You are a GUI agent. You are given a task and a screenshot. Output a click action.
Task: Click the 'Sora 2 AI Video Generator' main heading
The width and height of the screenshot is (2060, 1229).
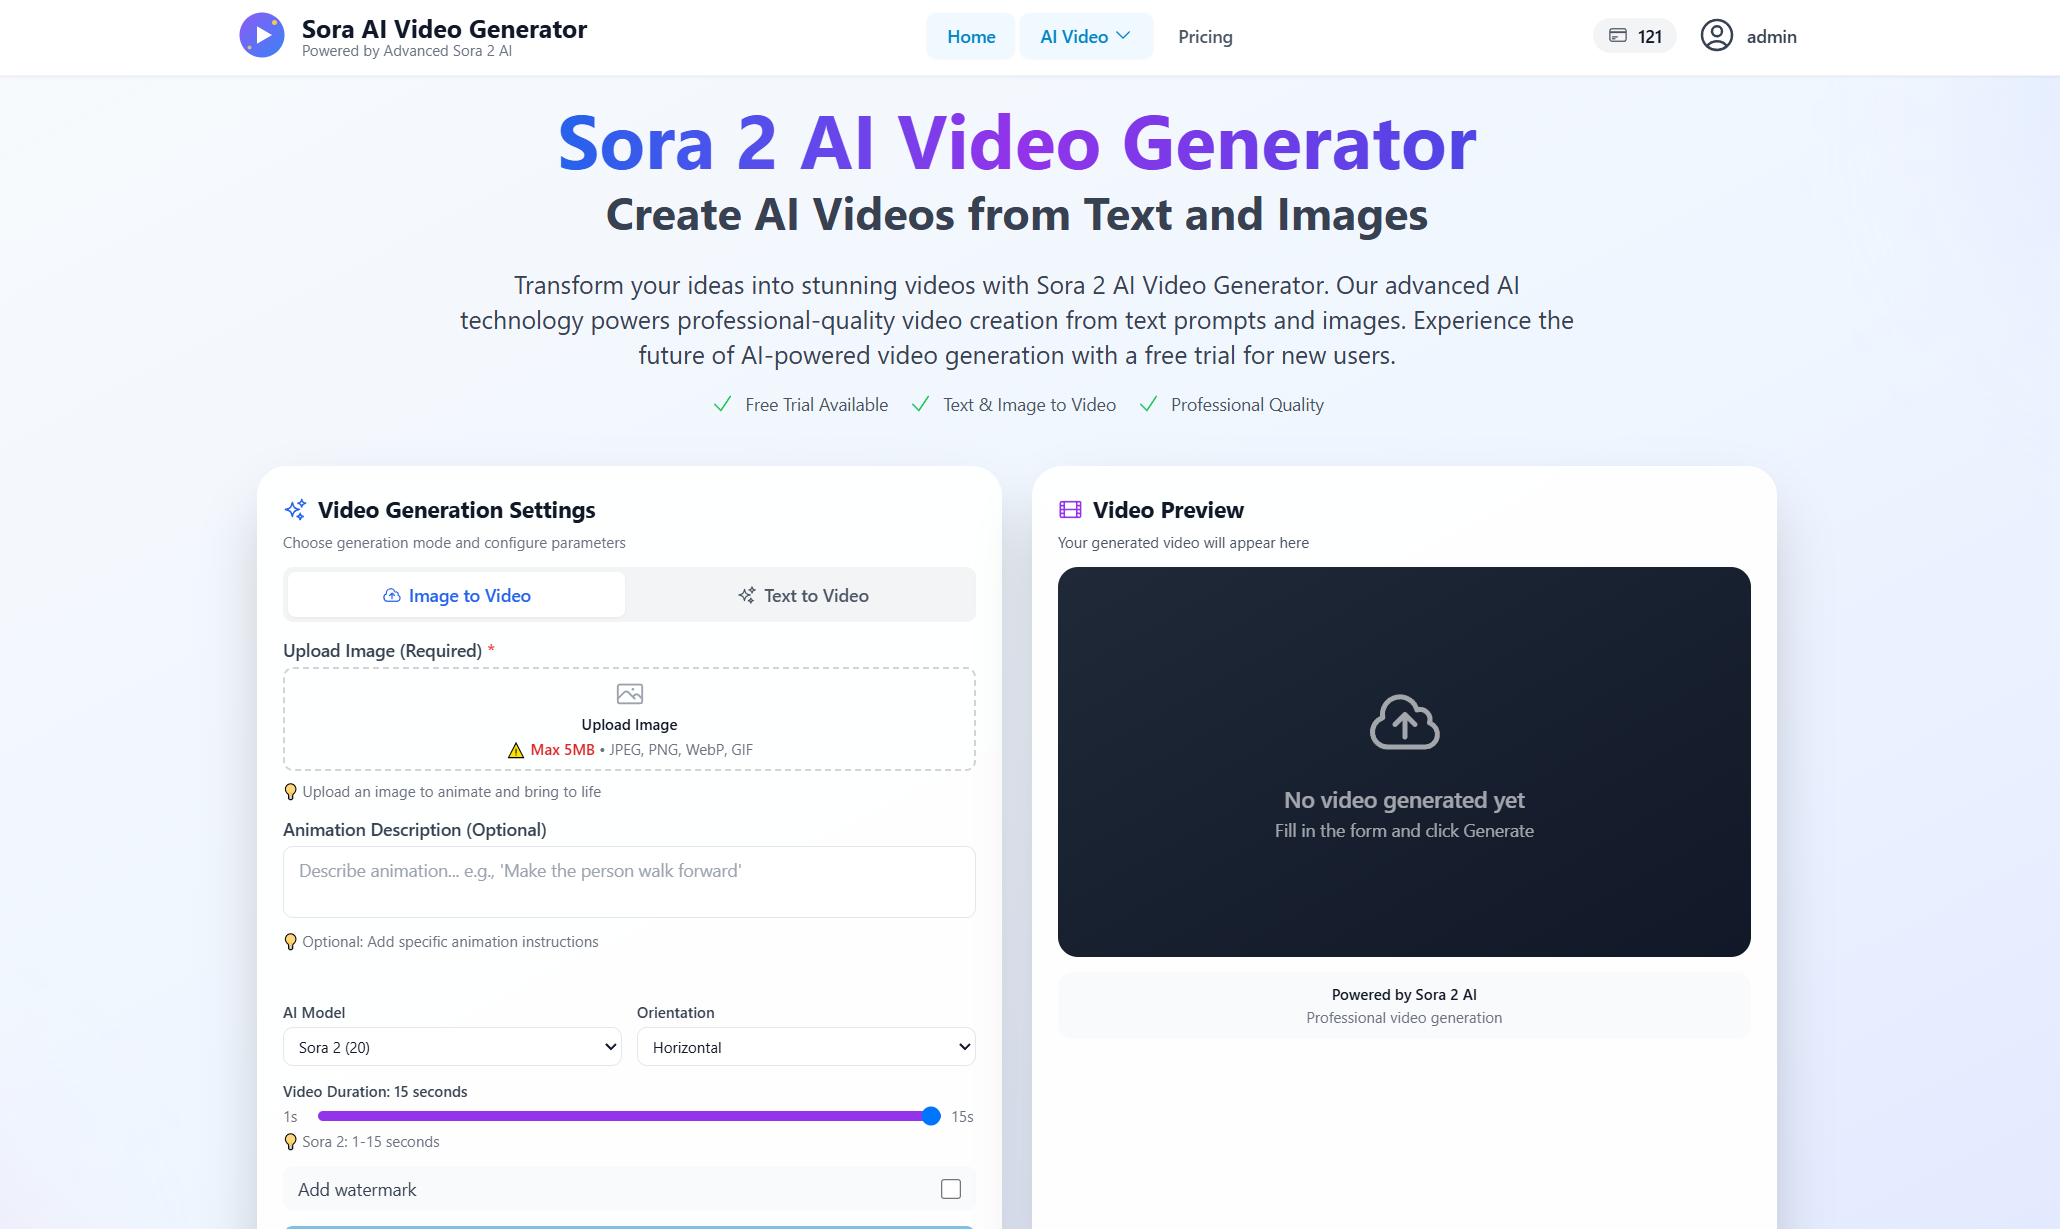tap(1017, 143)
